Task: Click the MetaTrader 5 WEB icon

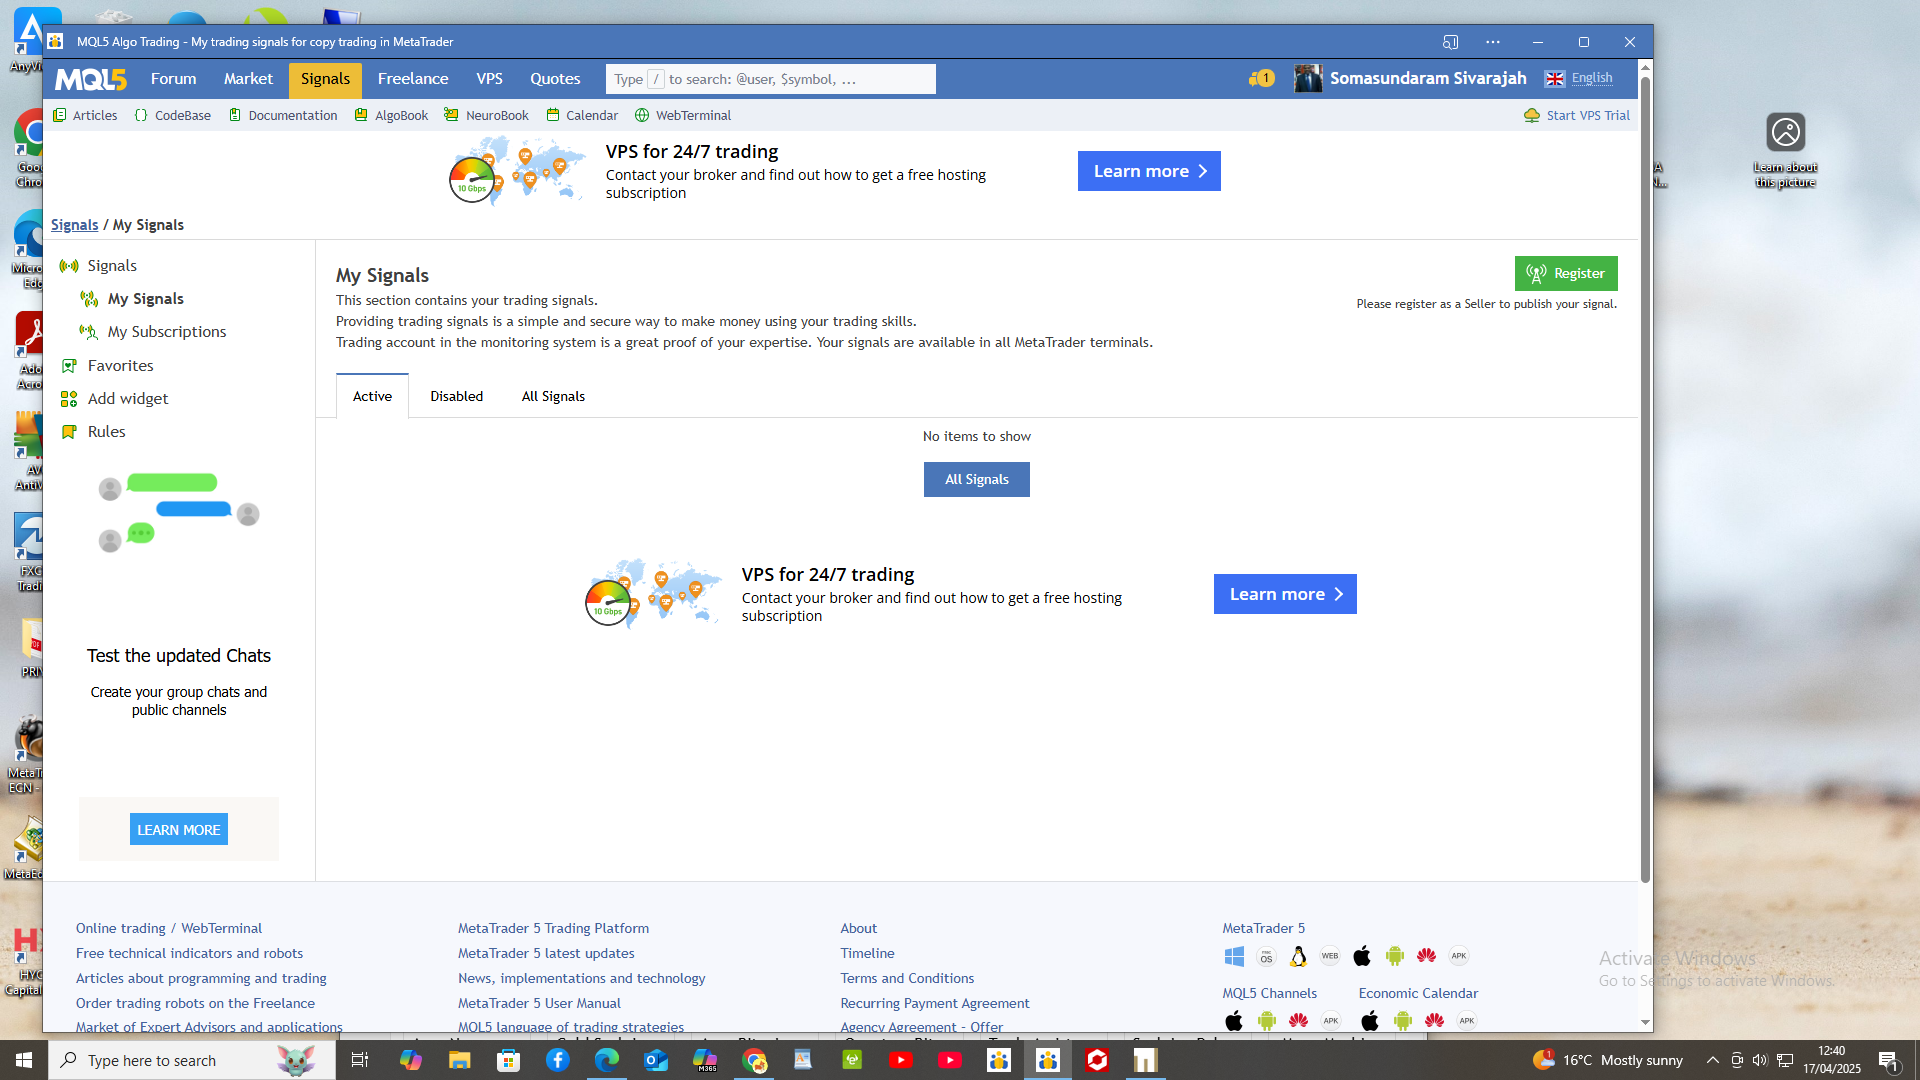Action: click(x=1330, y=956)
